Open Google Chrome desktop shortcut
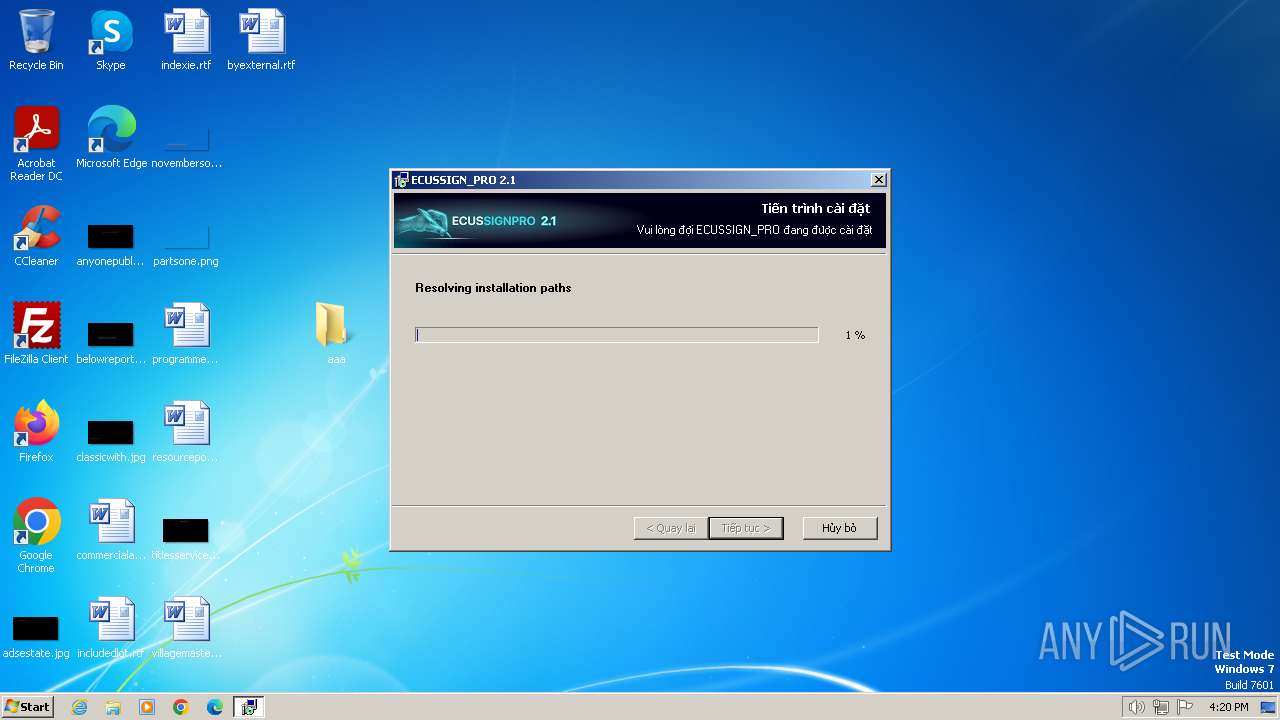This screenshot has height=720, width=1280. (x=36, y=536)
